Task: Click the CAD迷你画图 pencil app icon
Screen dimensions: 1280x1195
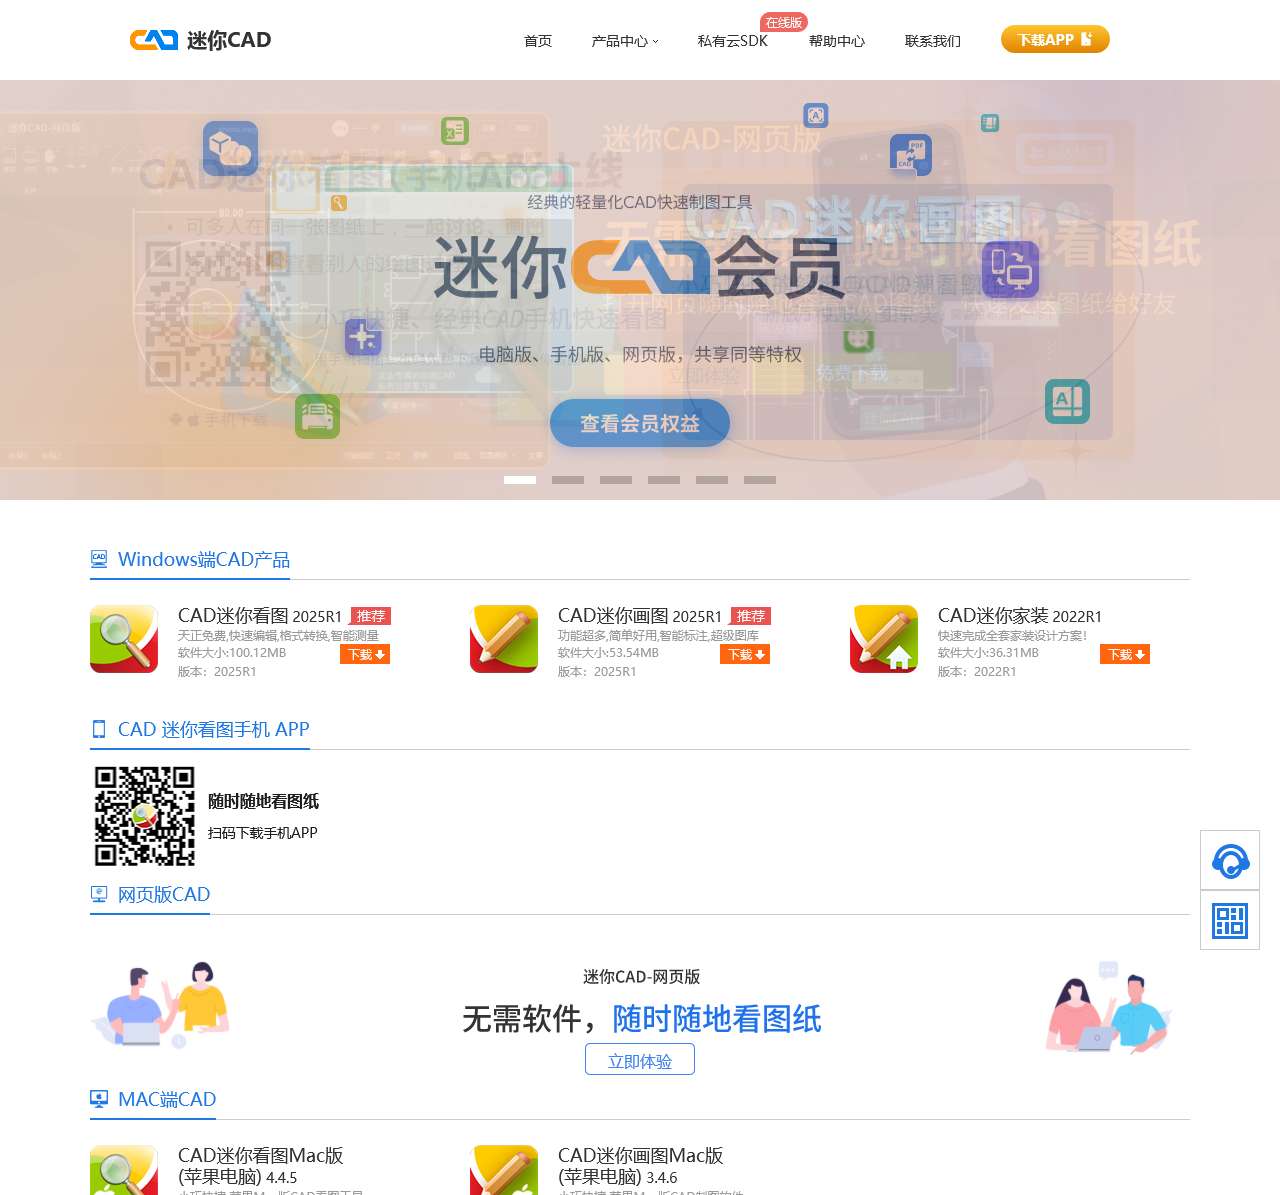Action: point(504,639)
